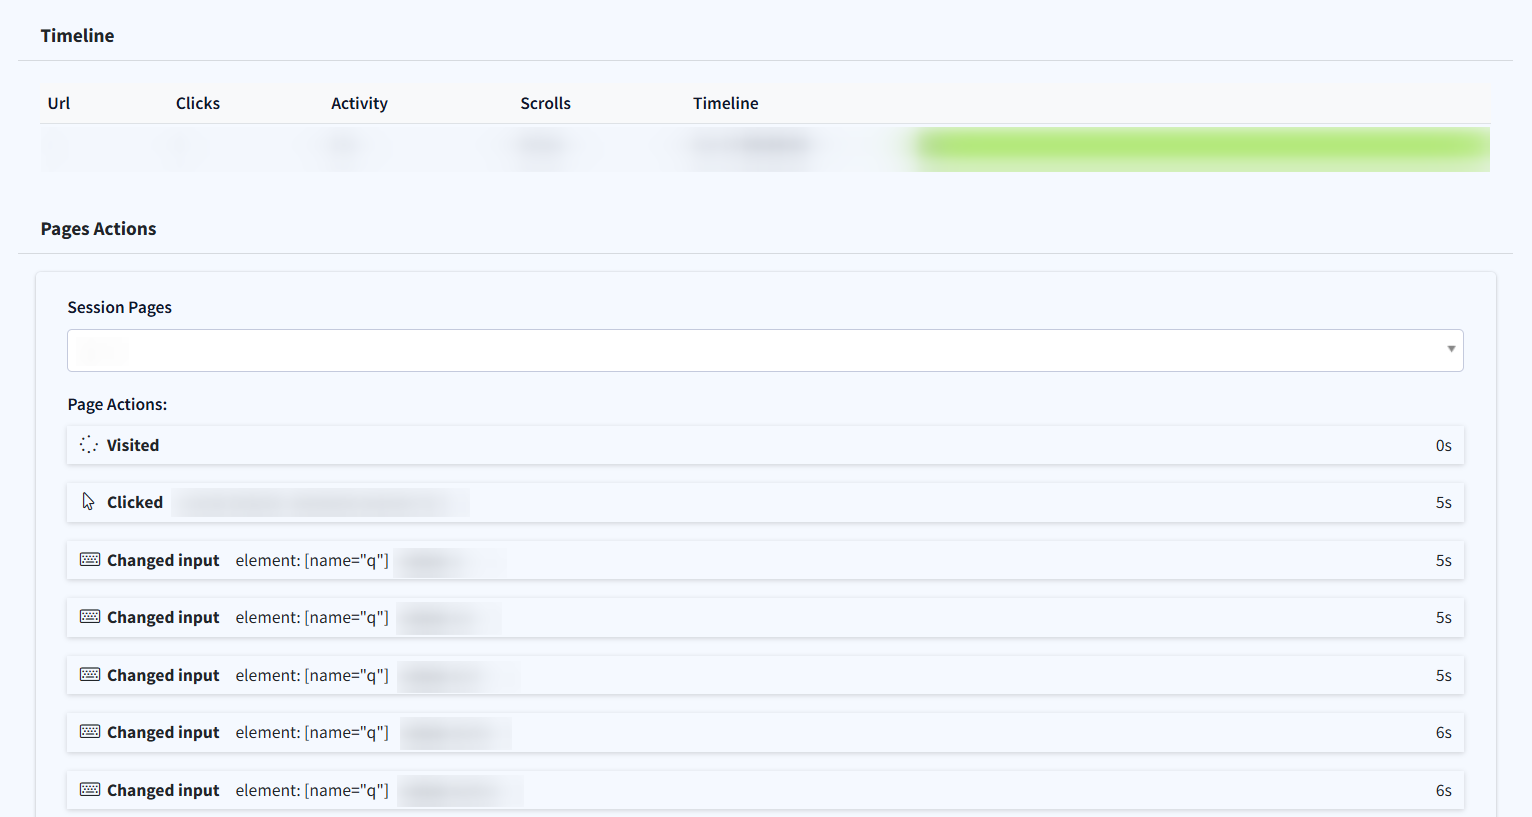Click the cursor icon in the Clicked row
Image resolution: width=1532 pixels, height=817 pixels.
(x=89, y=502)
